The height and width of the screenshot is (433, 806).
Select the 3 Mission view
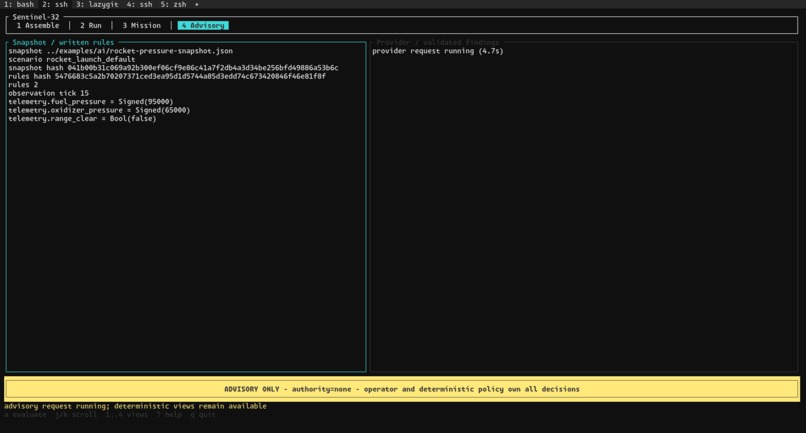141,25
